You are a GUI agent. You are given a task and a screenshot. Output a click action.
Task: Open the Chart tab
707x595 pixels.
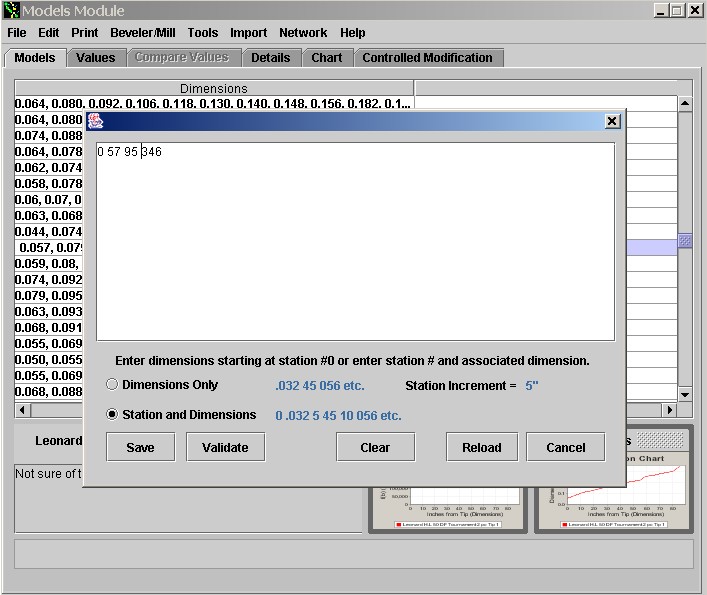click(x=326, y=58)
